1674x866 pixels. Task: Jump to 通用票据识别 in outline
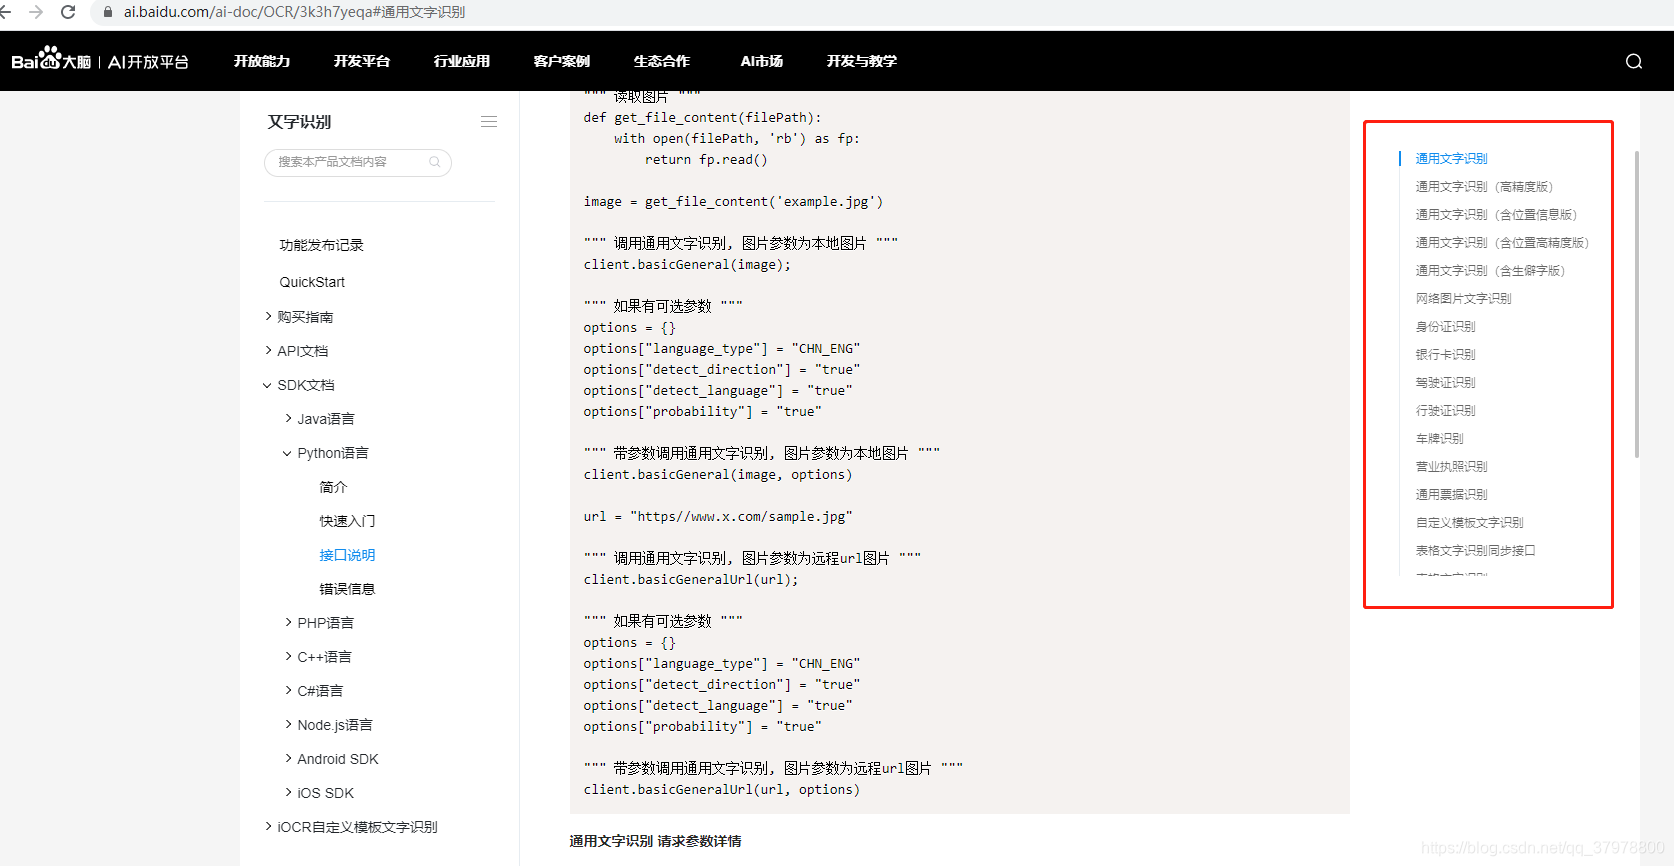tap(1451, 495)
